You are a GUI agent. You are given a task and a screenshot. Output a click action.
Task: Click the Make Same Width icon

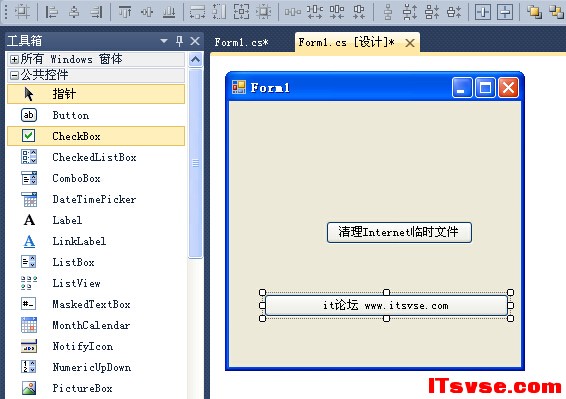tap(197, 12)
